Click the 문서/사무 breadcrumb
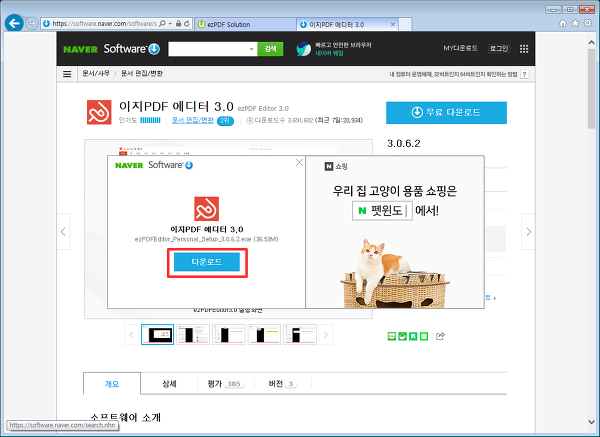Screen dimensions: 600x437 (x=96, y=73)
